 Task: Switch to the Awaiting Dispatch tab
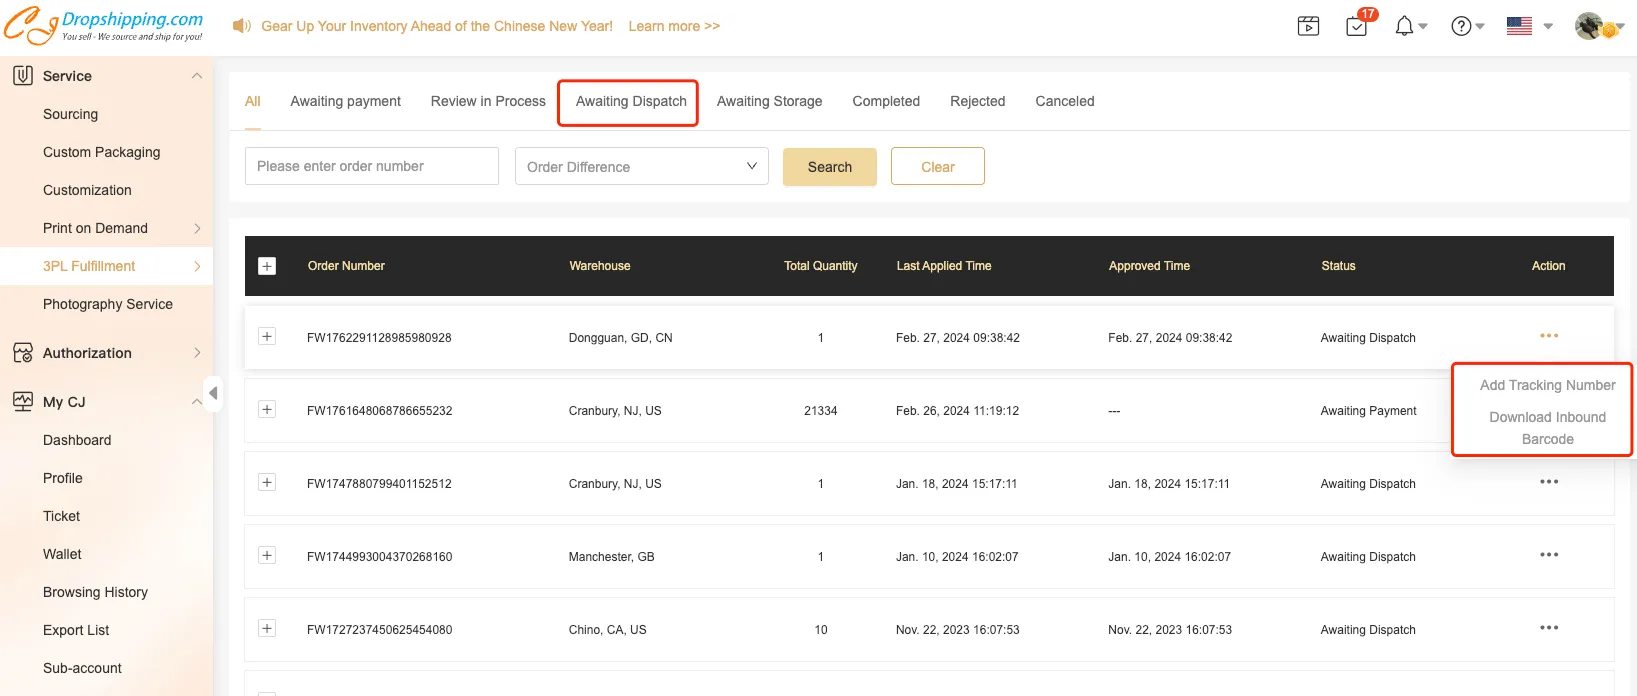pyautogui.click(x=631, y=102)
